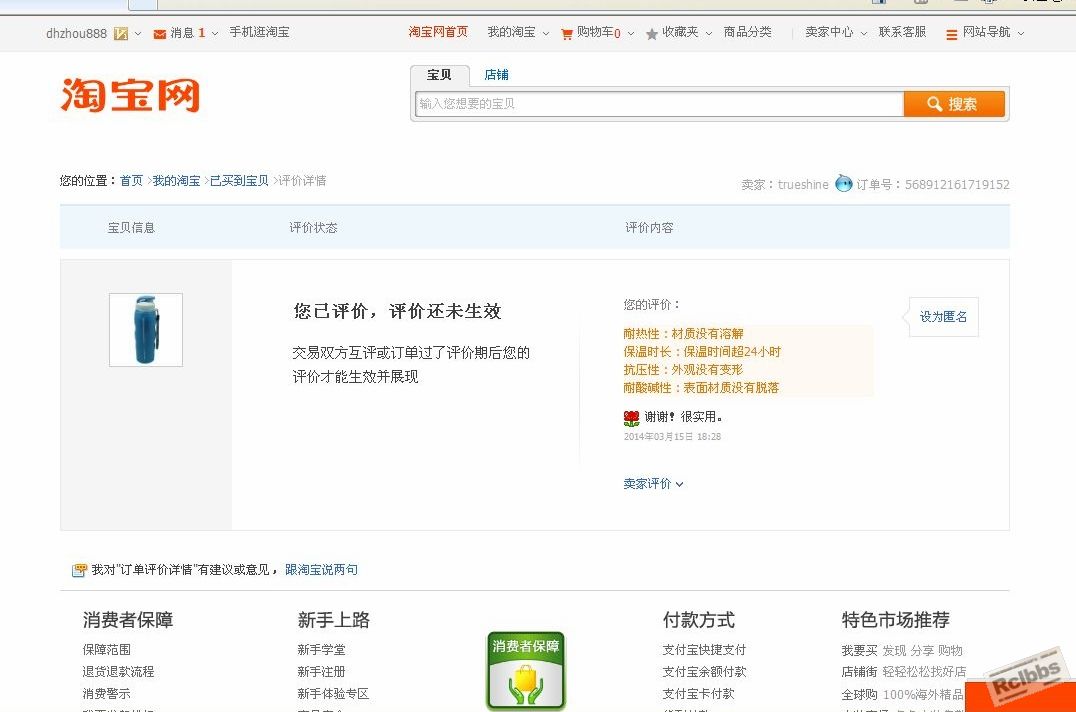Expand the dhzhou888 account dropdown
1076x712 pixels.
(138, 33)
